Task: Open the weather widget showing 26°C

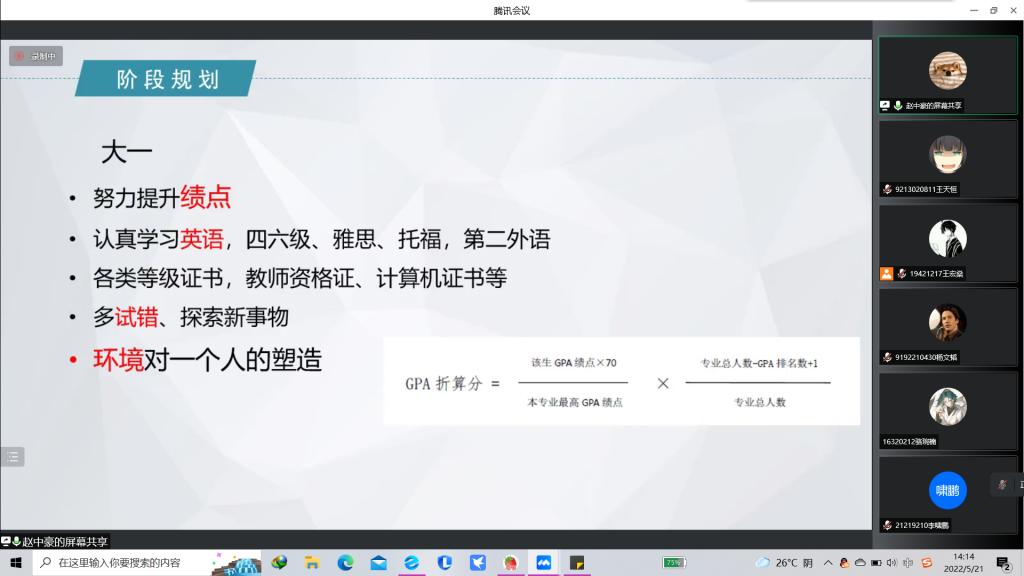Action: 785,563
